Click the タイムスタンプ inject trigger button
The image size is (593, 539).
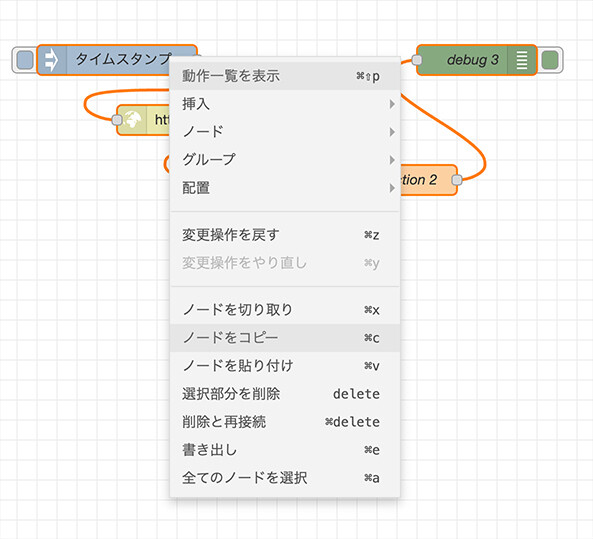(x=25, y=60)
